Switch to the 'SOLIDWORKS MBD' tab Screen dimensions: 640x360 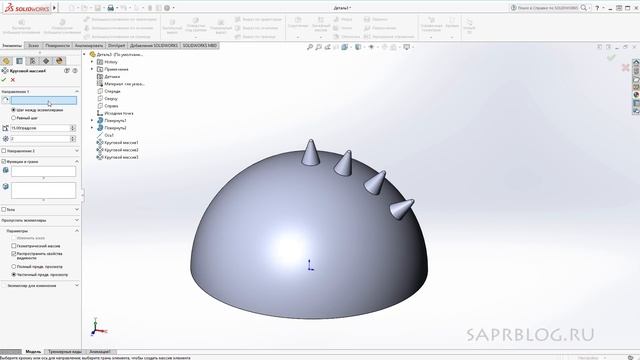tap(200, 46)
